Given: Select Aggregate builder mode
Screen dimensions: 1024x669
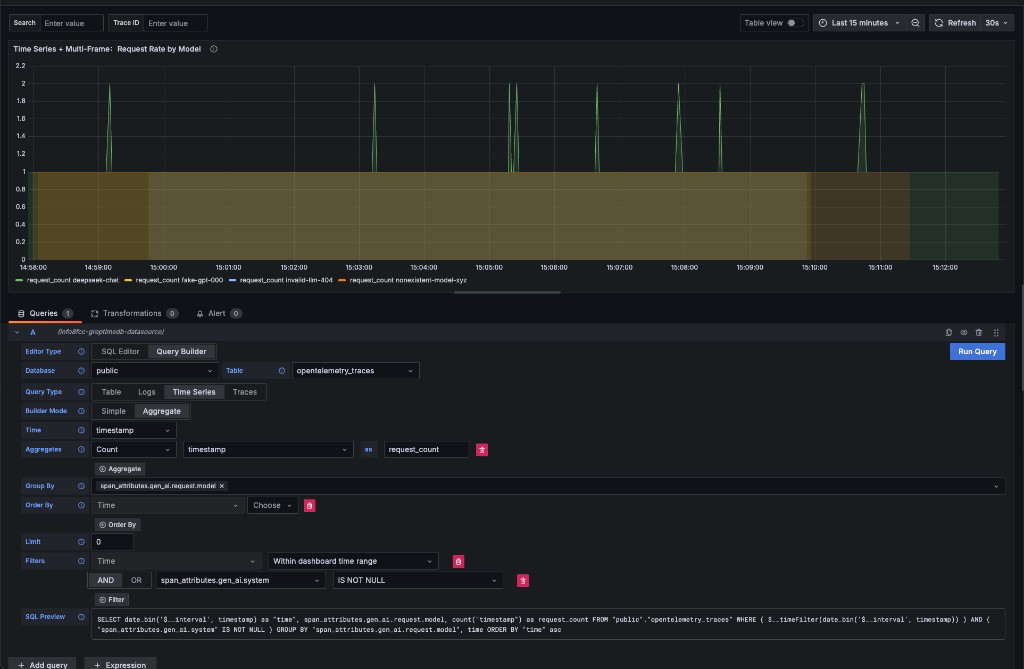Looking at the screenshot, I should point(161,411).
